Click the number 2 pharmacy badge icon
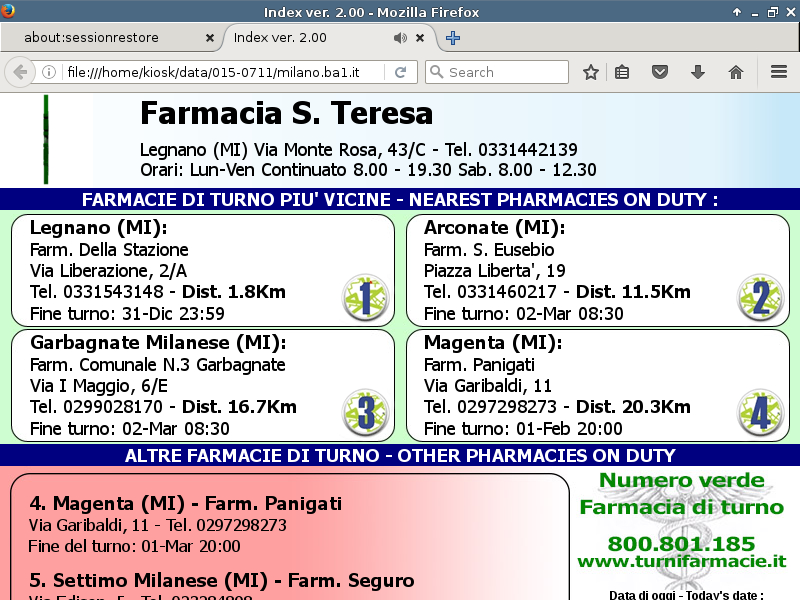This screenshot has width=800, height=600. 760,298
